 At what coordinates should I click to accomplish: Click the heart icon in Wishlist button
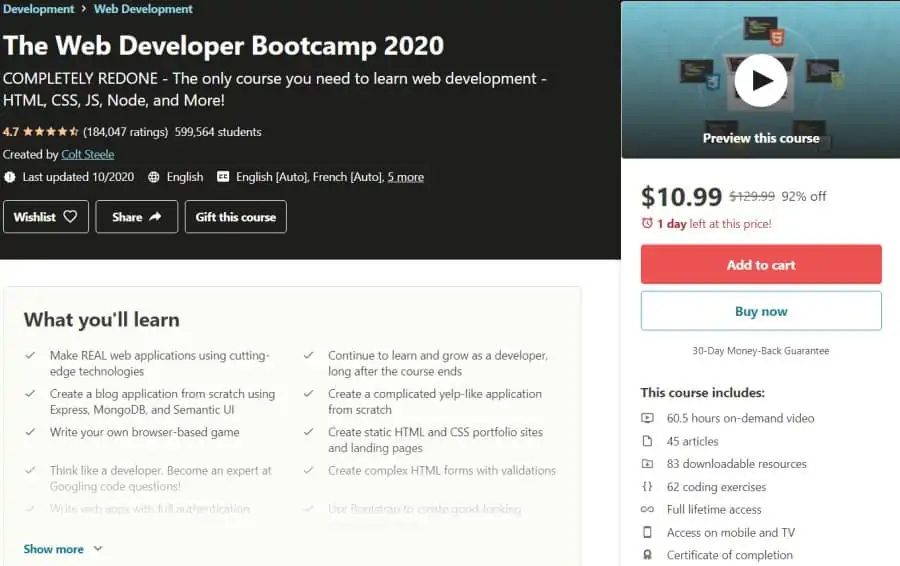pos(70,216)
